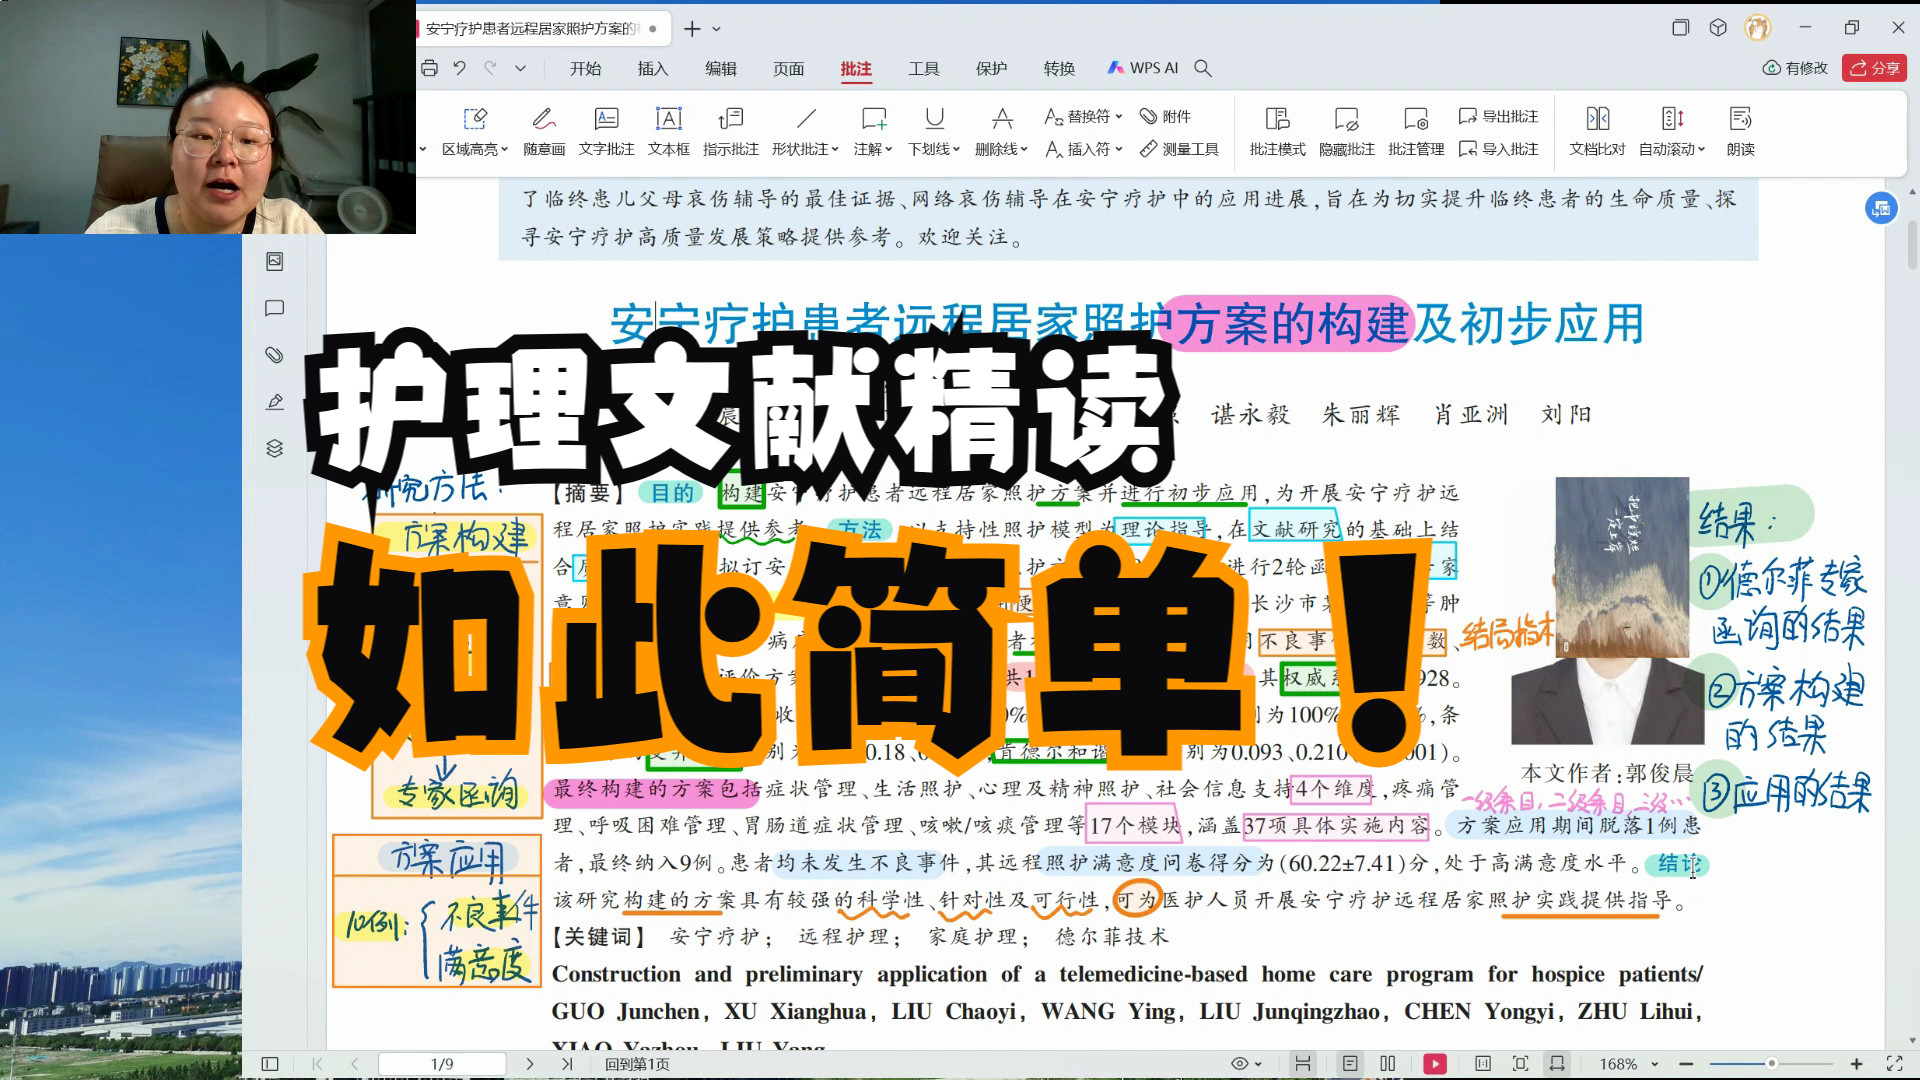Toggle 隐藏批注 hide annotations
The height and width of the screenshot is (1080, 1920).
pos(1347,132)
